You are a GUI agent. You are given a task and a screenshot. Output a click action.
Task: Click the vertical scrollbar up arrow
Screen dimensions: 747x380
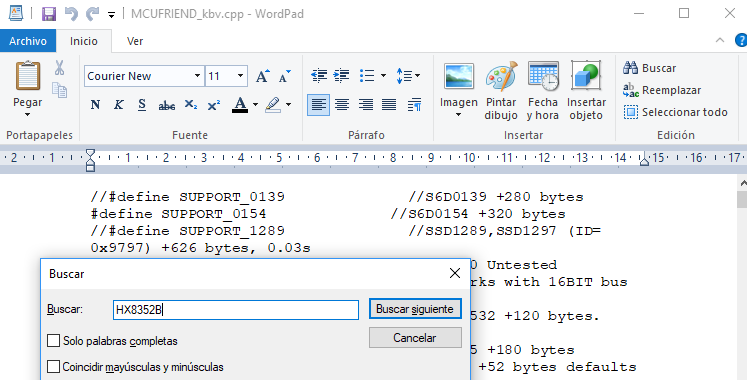tap(742, 183)
